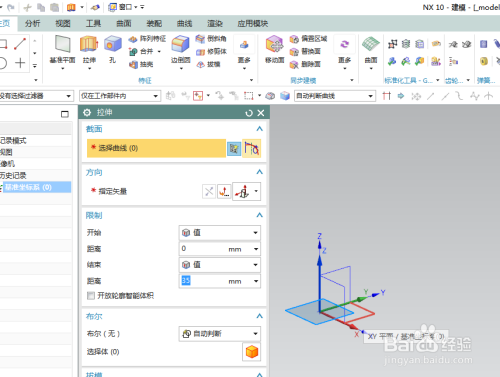Select the line sketch tool

point(20,44)
